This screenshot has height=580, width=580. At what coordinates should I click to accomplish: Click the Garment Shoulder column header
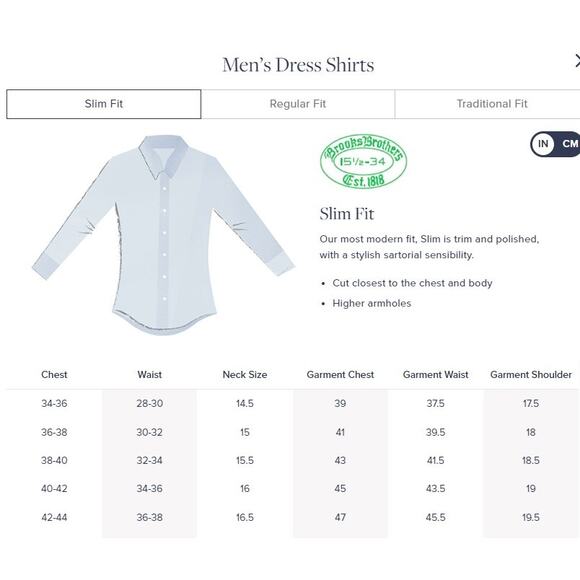[x=531, y=375]
